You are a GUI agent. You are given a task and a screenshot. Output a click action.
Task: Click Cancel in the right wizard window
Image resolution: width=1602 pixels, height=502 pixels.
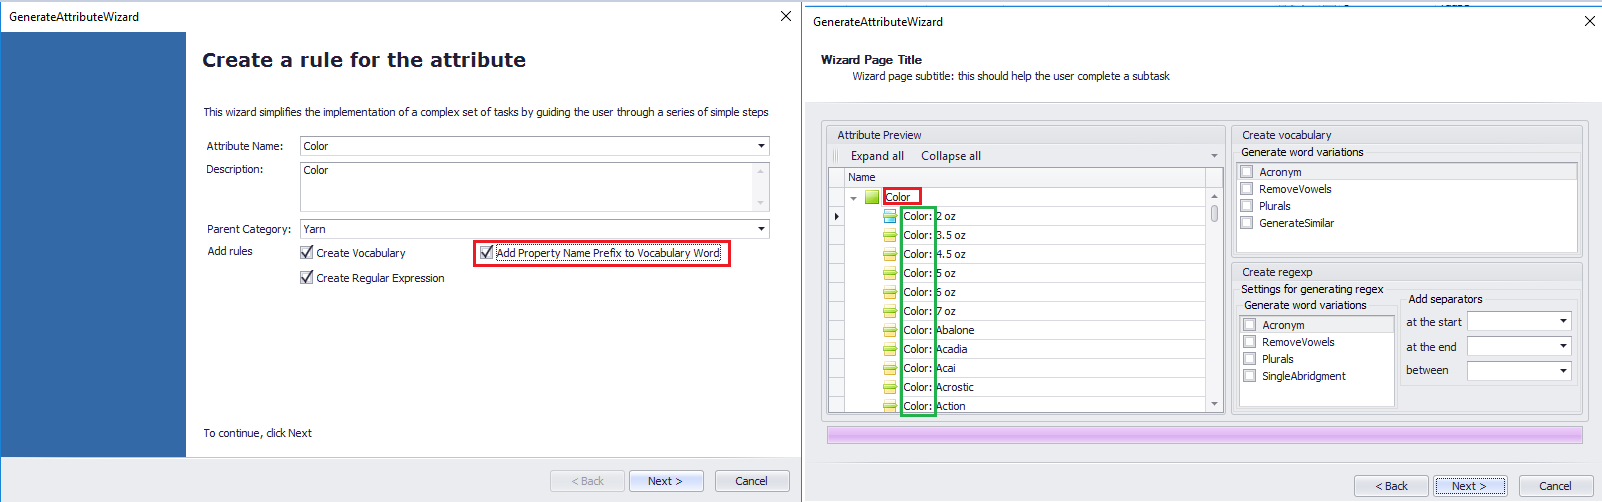coord(1556,486)
